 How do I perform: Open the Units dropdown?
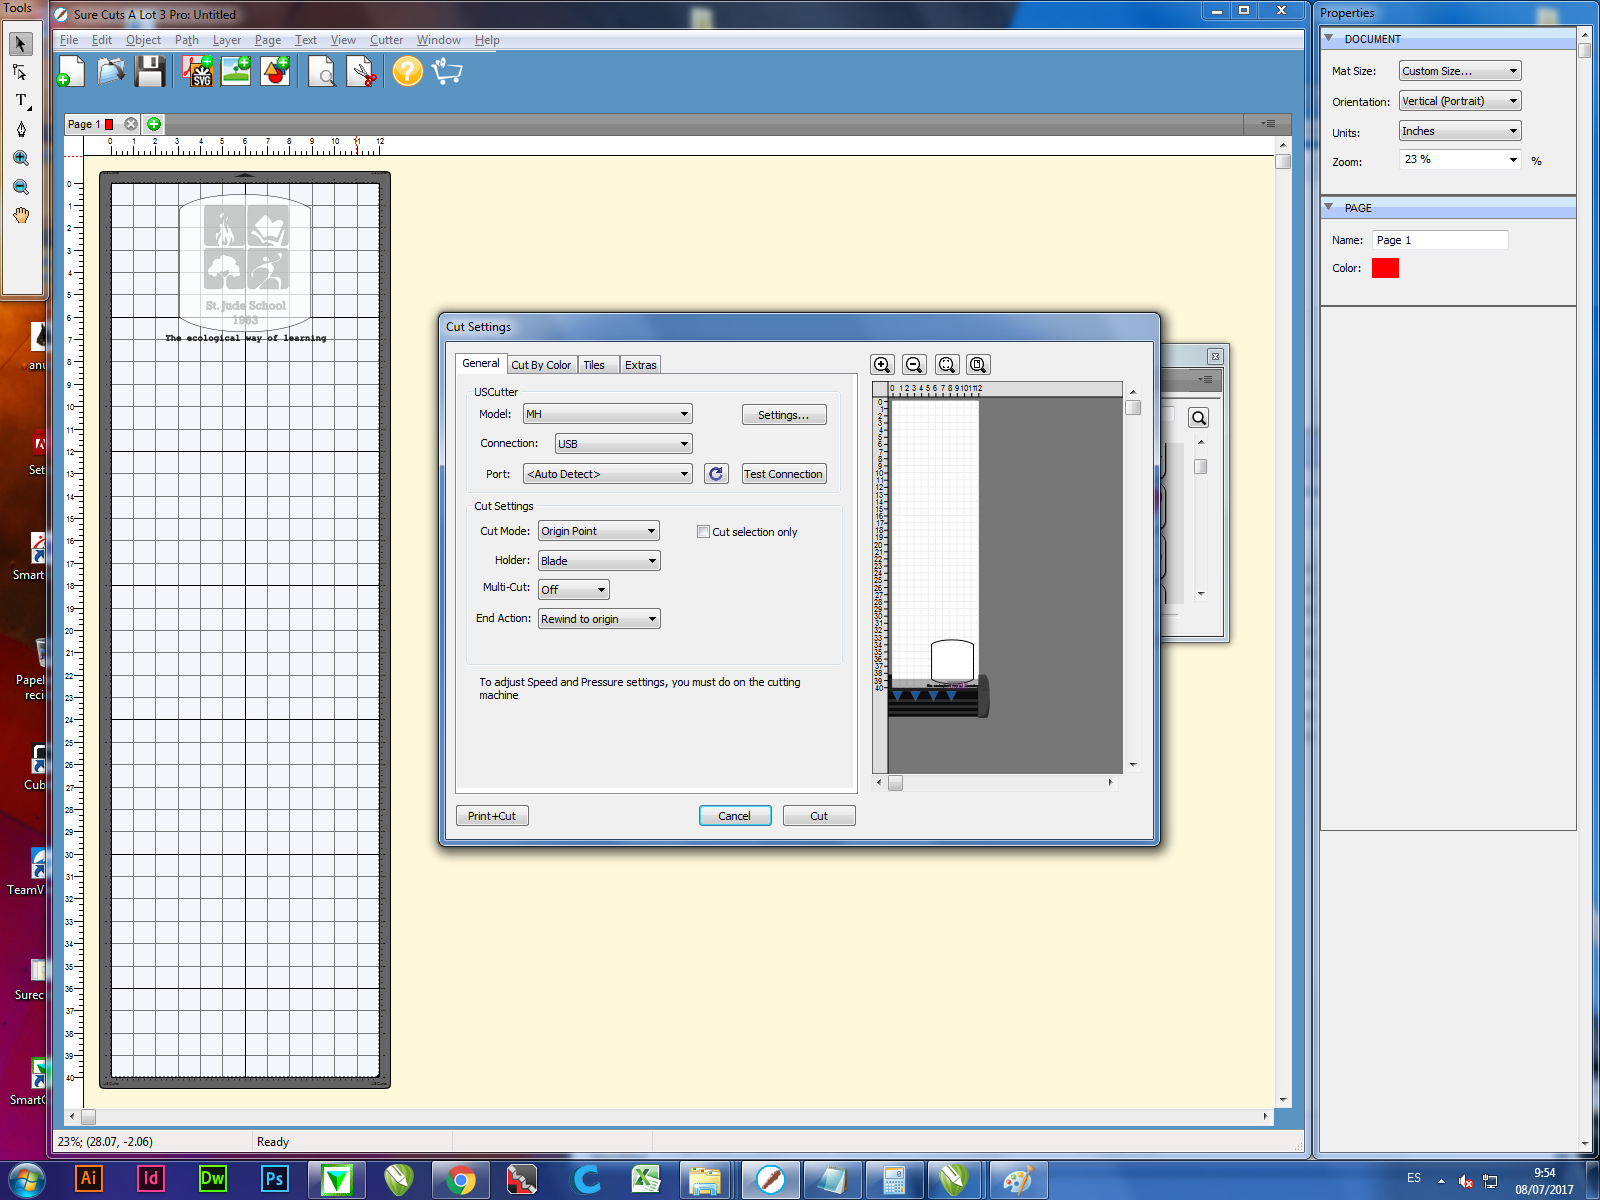(x=1460, y=131)
